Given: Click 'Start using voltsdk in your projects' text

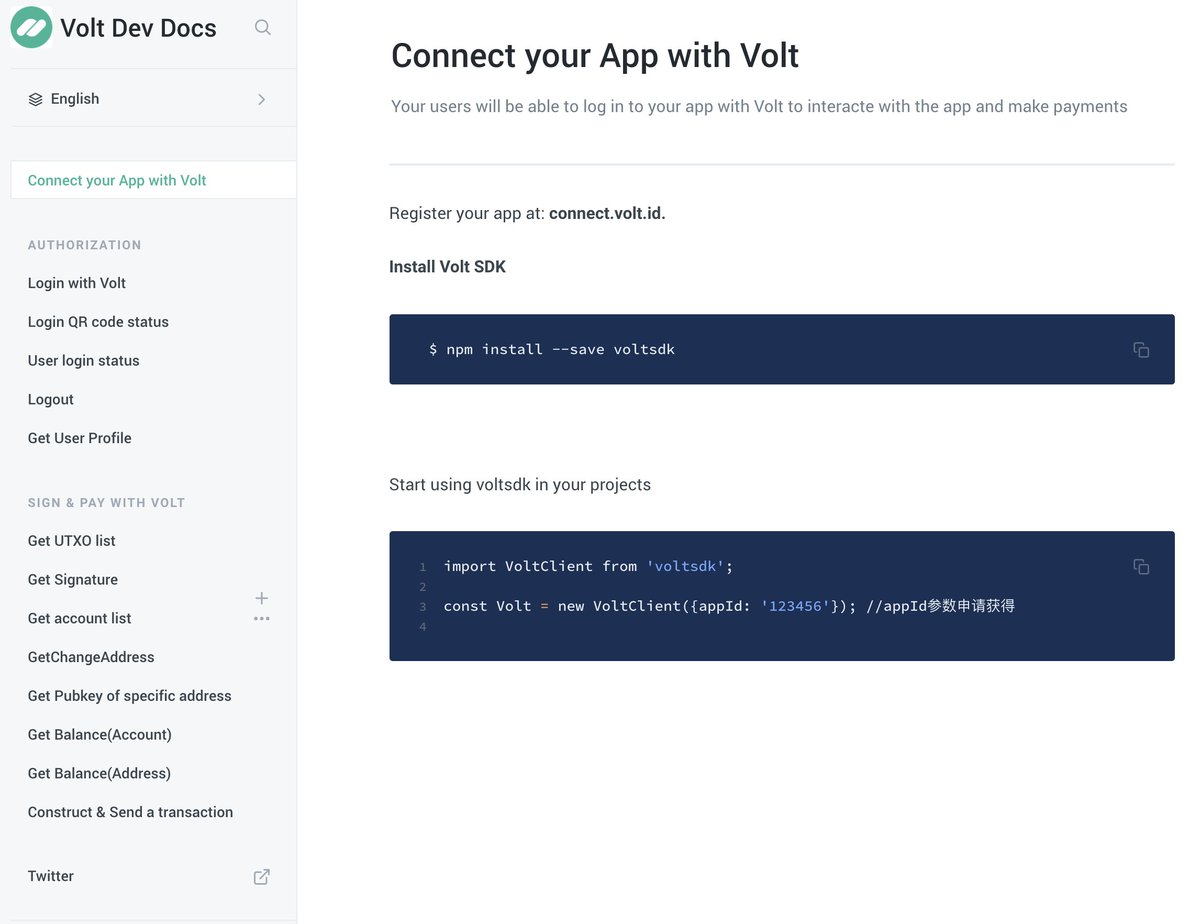Looking at the screenshot, I should point(520,485).
